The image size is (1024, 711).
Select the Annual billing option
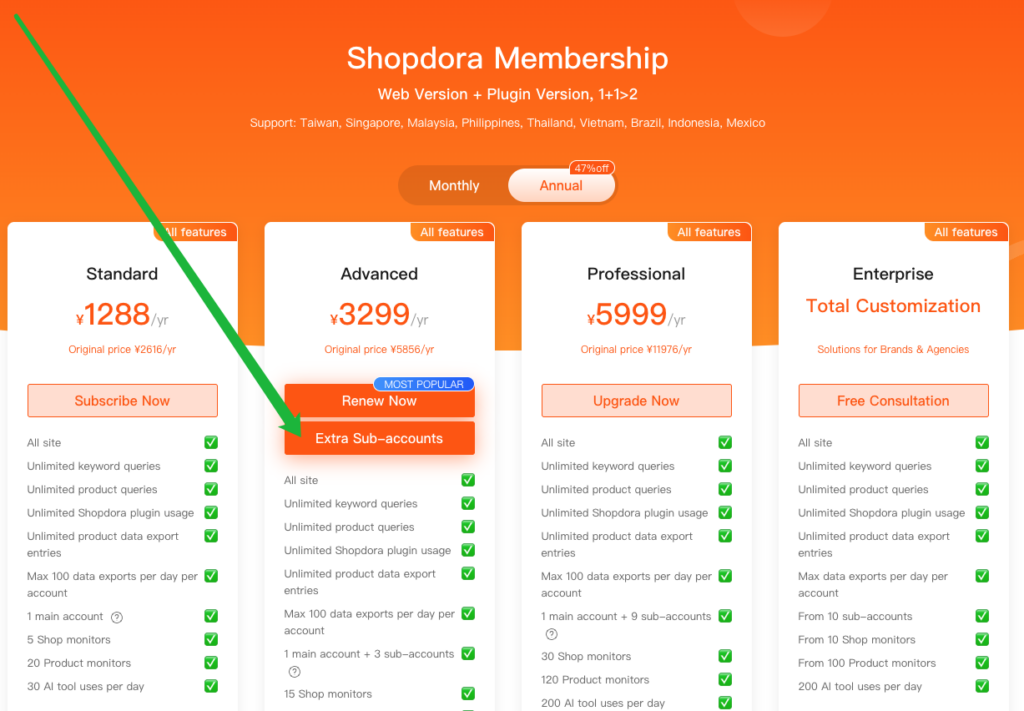tap(561, 186)
